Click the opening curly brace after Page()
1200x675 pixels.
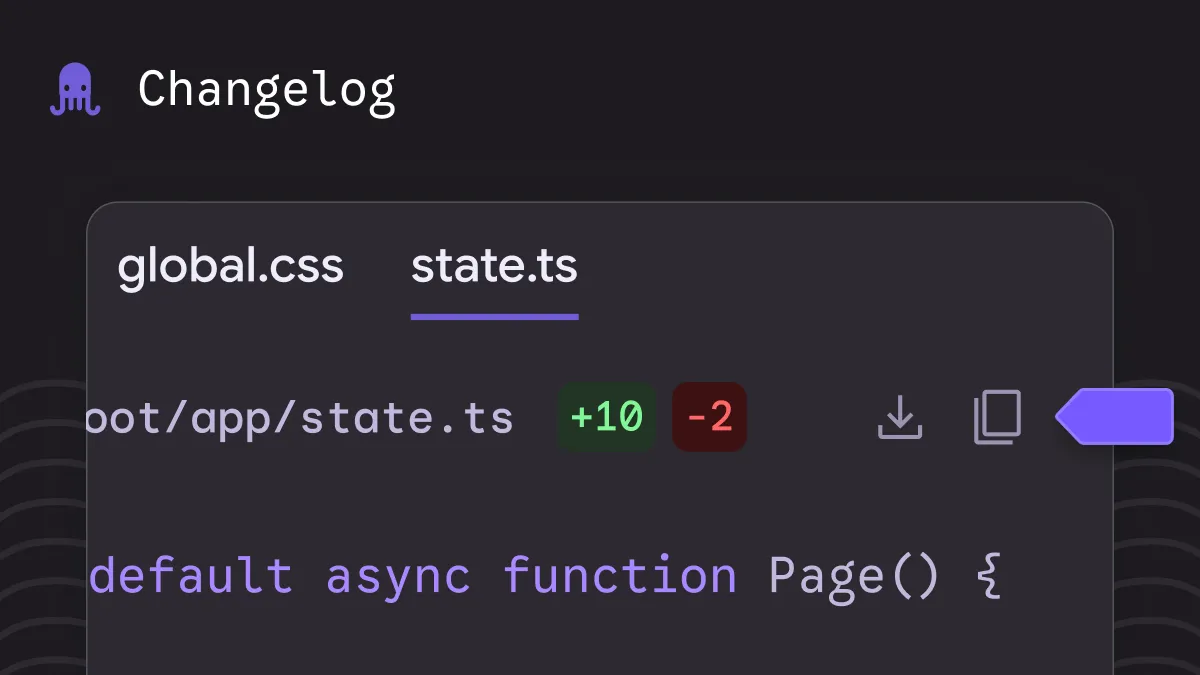(x=986, y=578)
